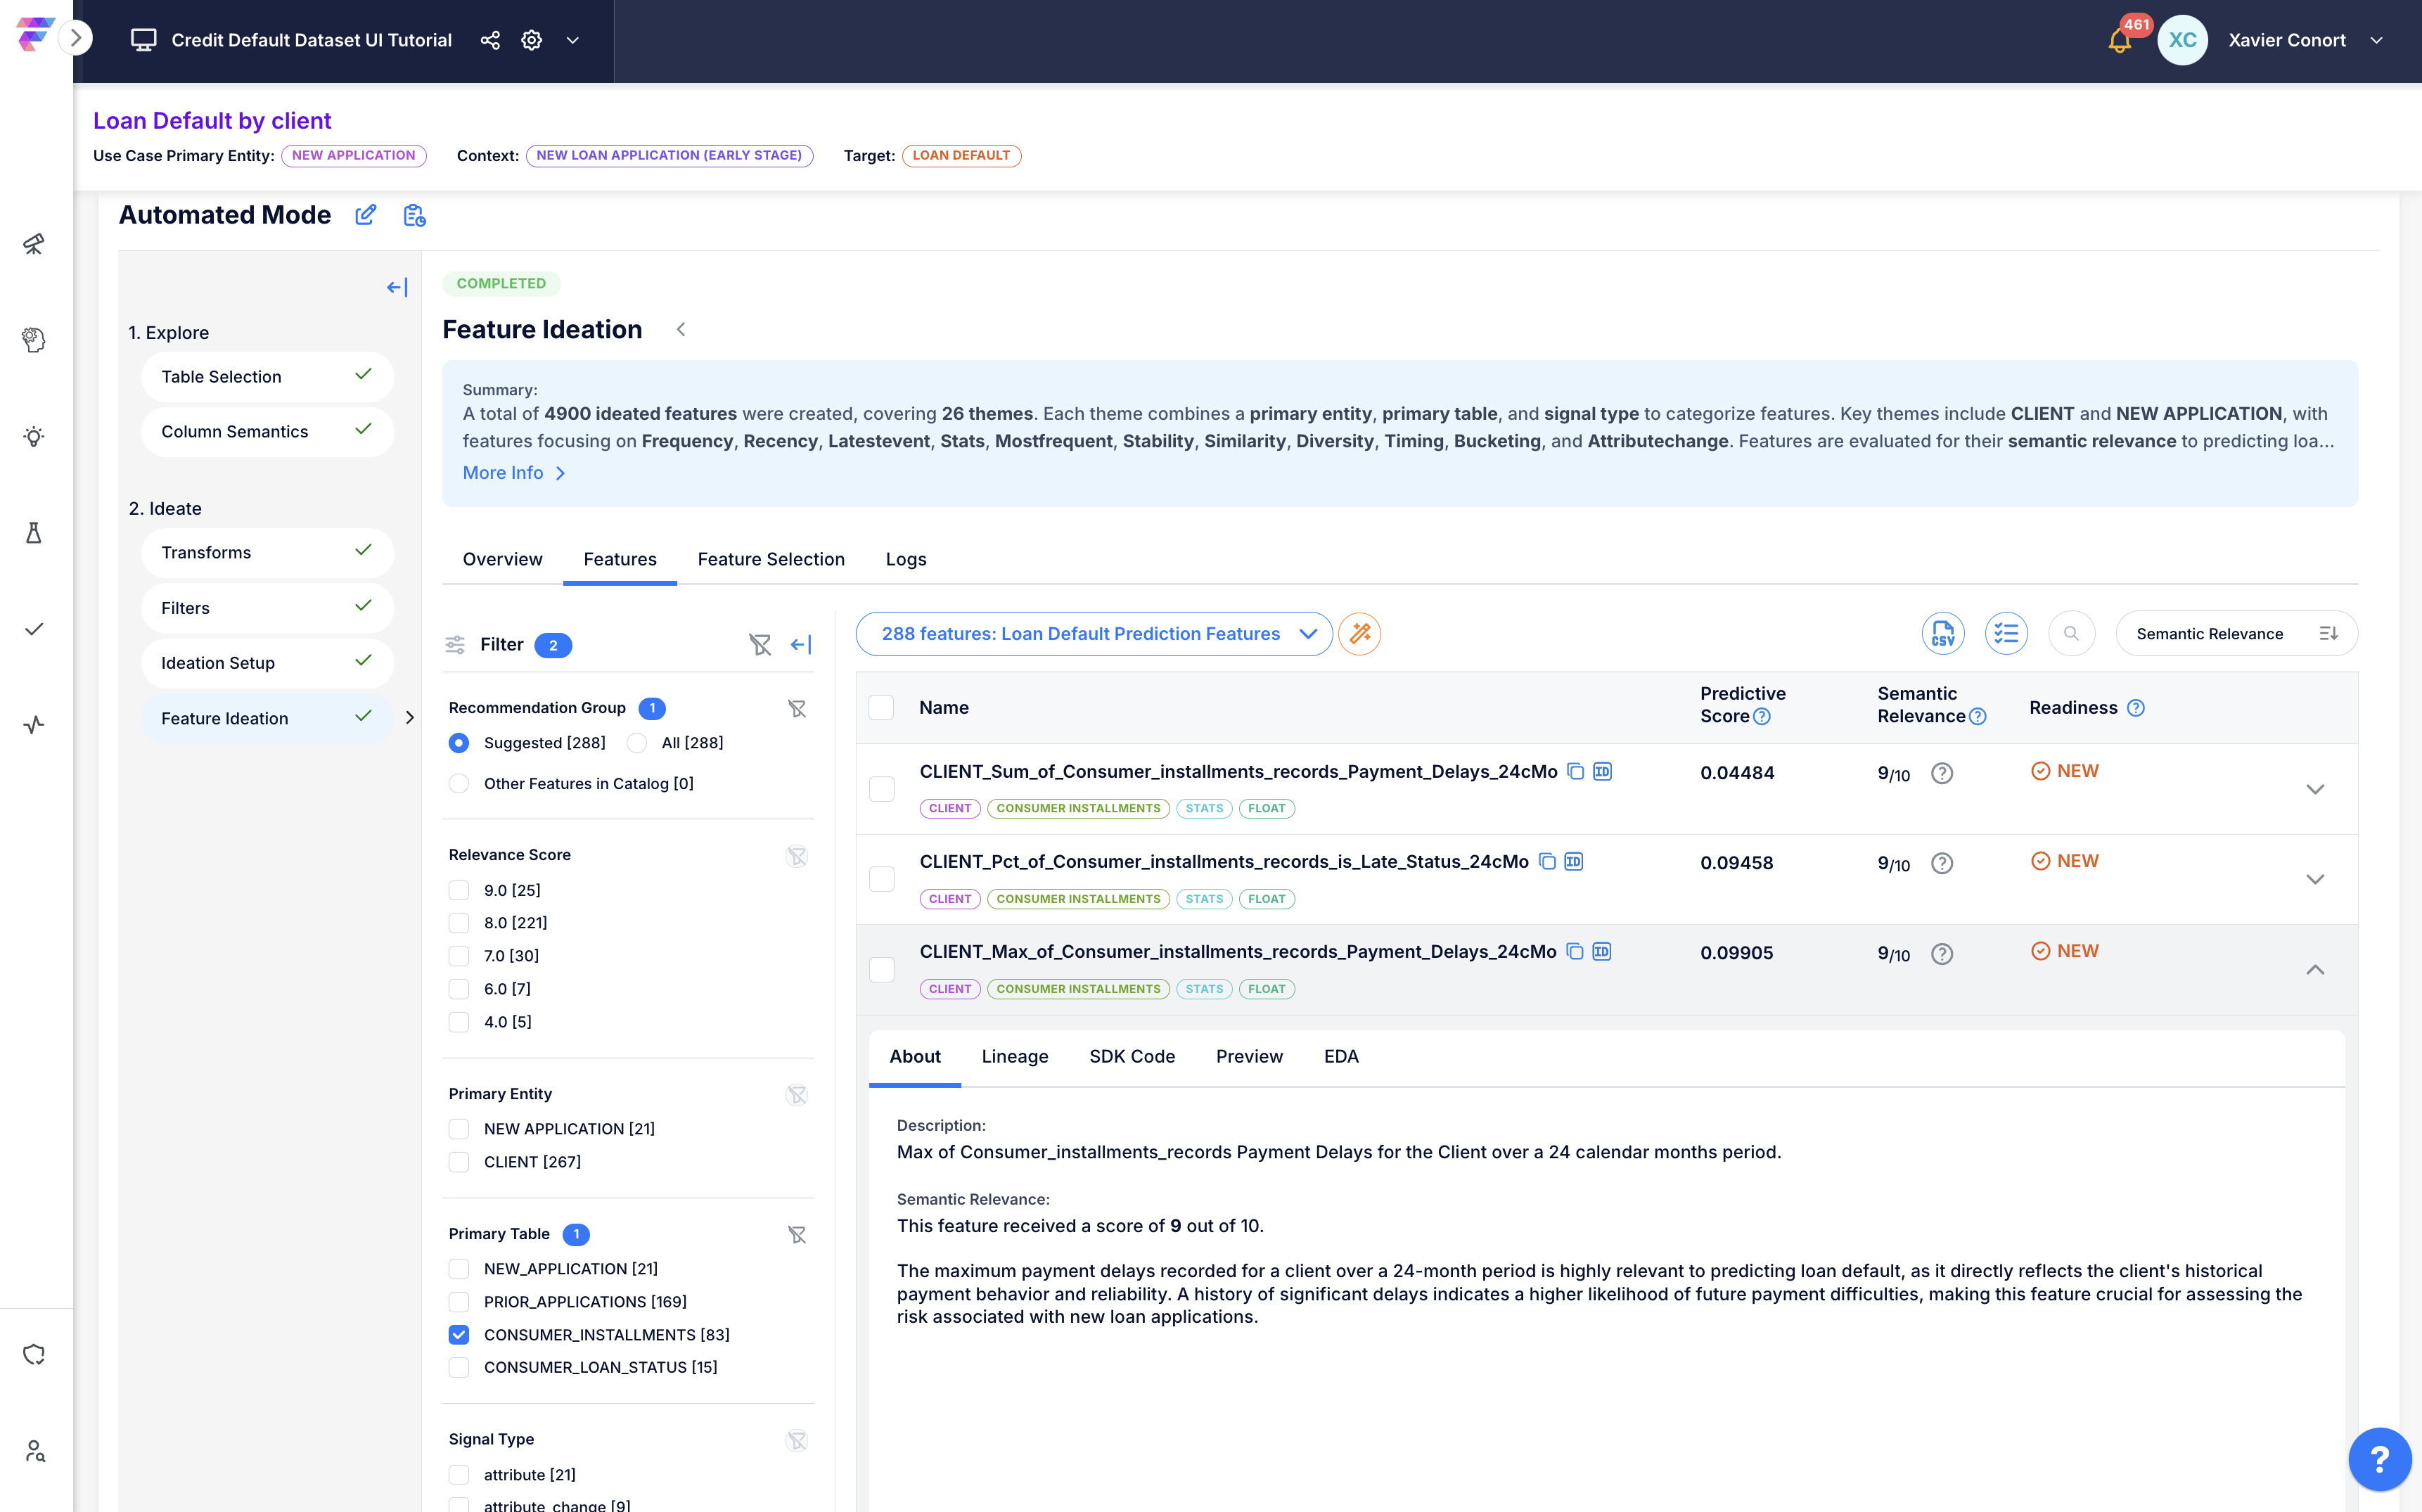Click Predictive Score help icon

pos(1762,717)
